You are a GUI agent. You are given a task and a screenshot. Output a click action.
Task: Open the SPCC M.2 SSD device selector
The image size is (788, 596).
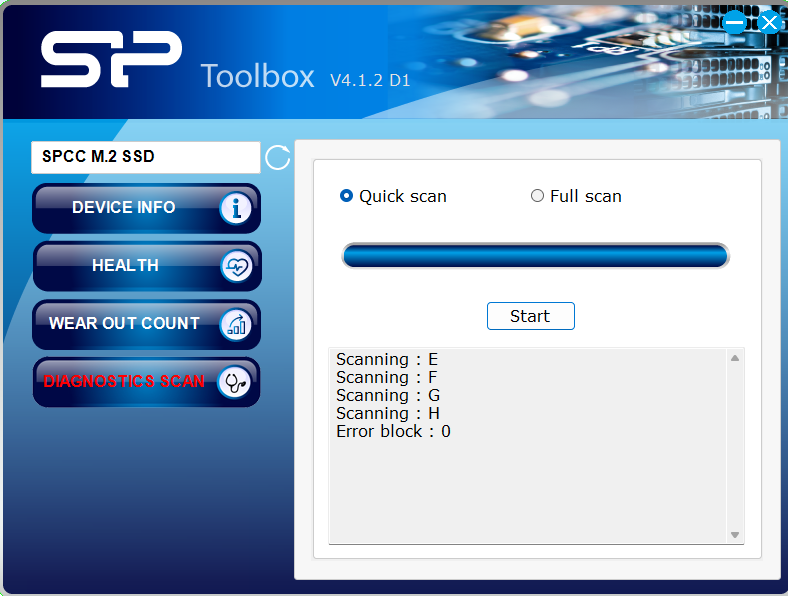pyautogui.click(x=146, y=157)
